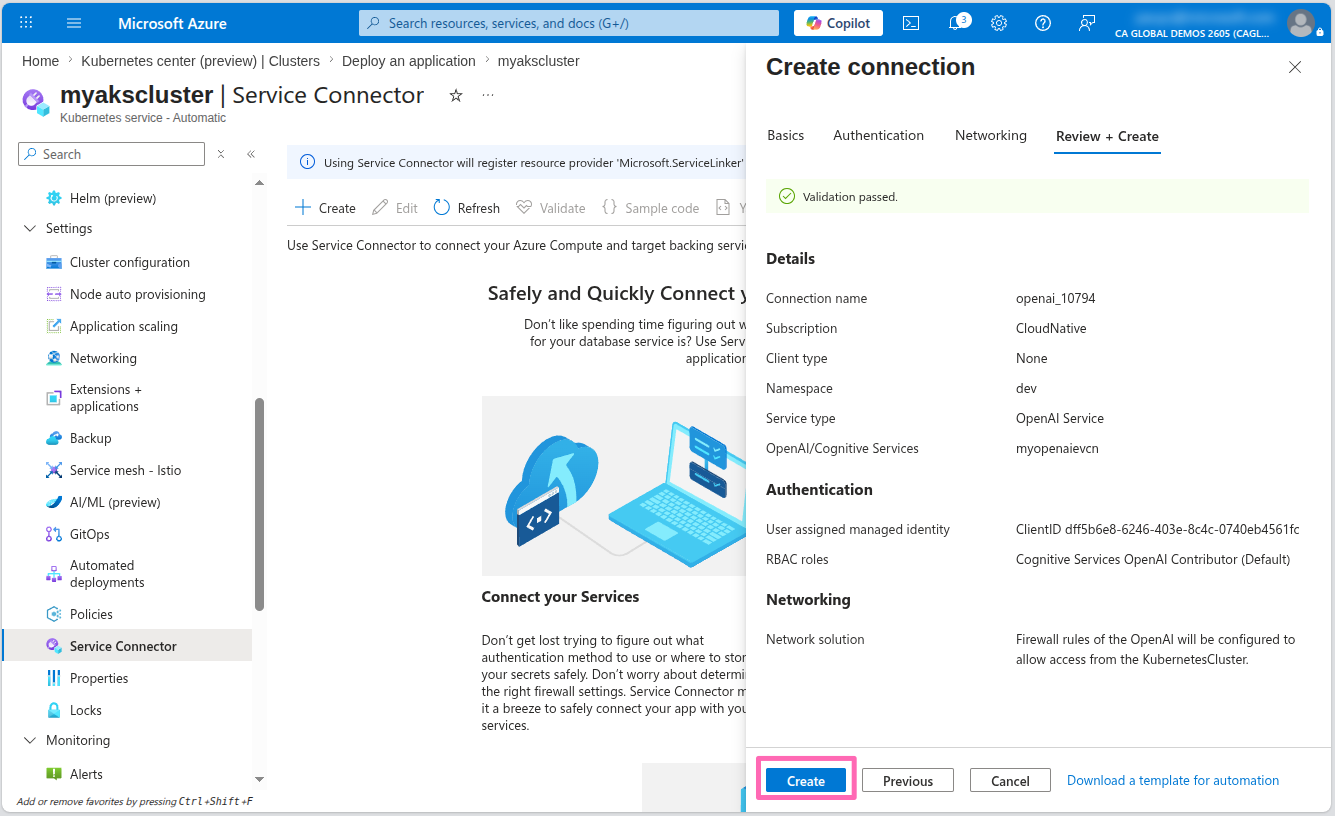Click the Create command in the toolbar

click(x=325, y=208)
